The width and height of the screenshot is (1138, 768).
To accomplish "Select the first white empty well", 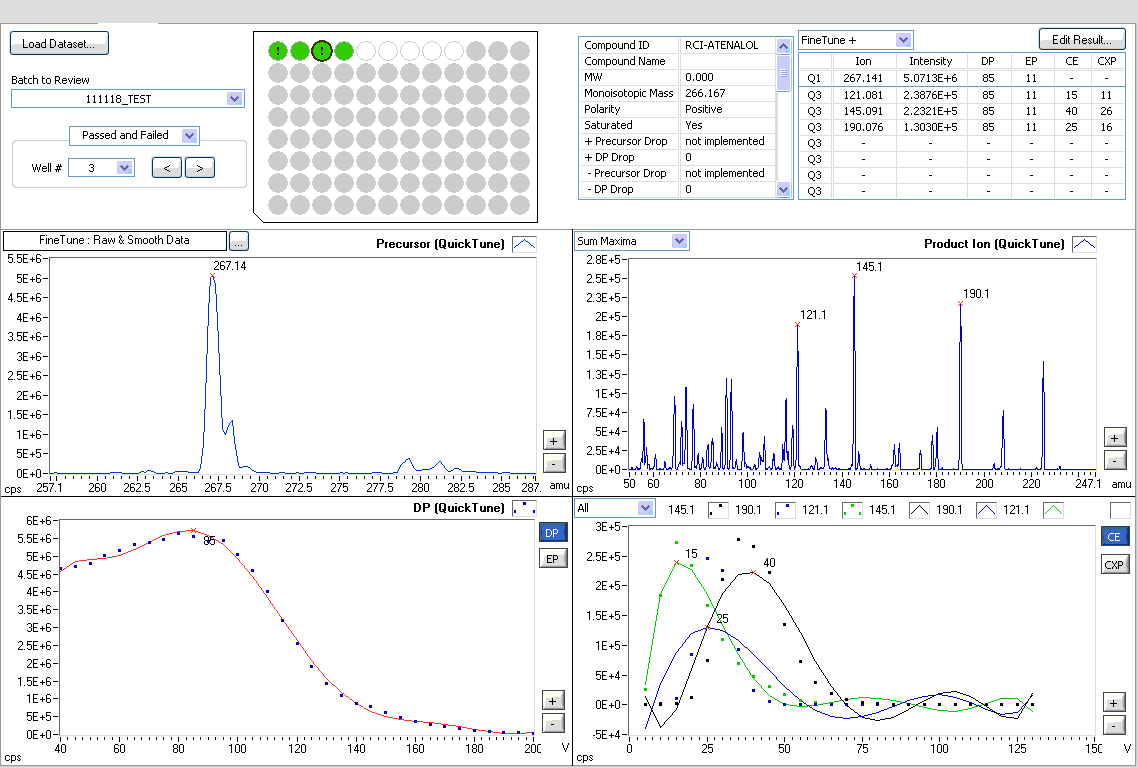I will pos(366,51).
